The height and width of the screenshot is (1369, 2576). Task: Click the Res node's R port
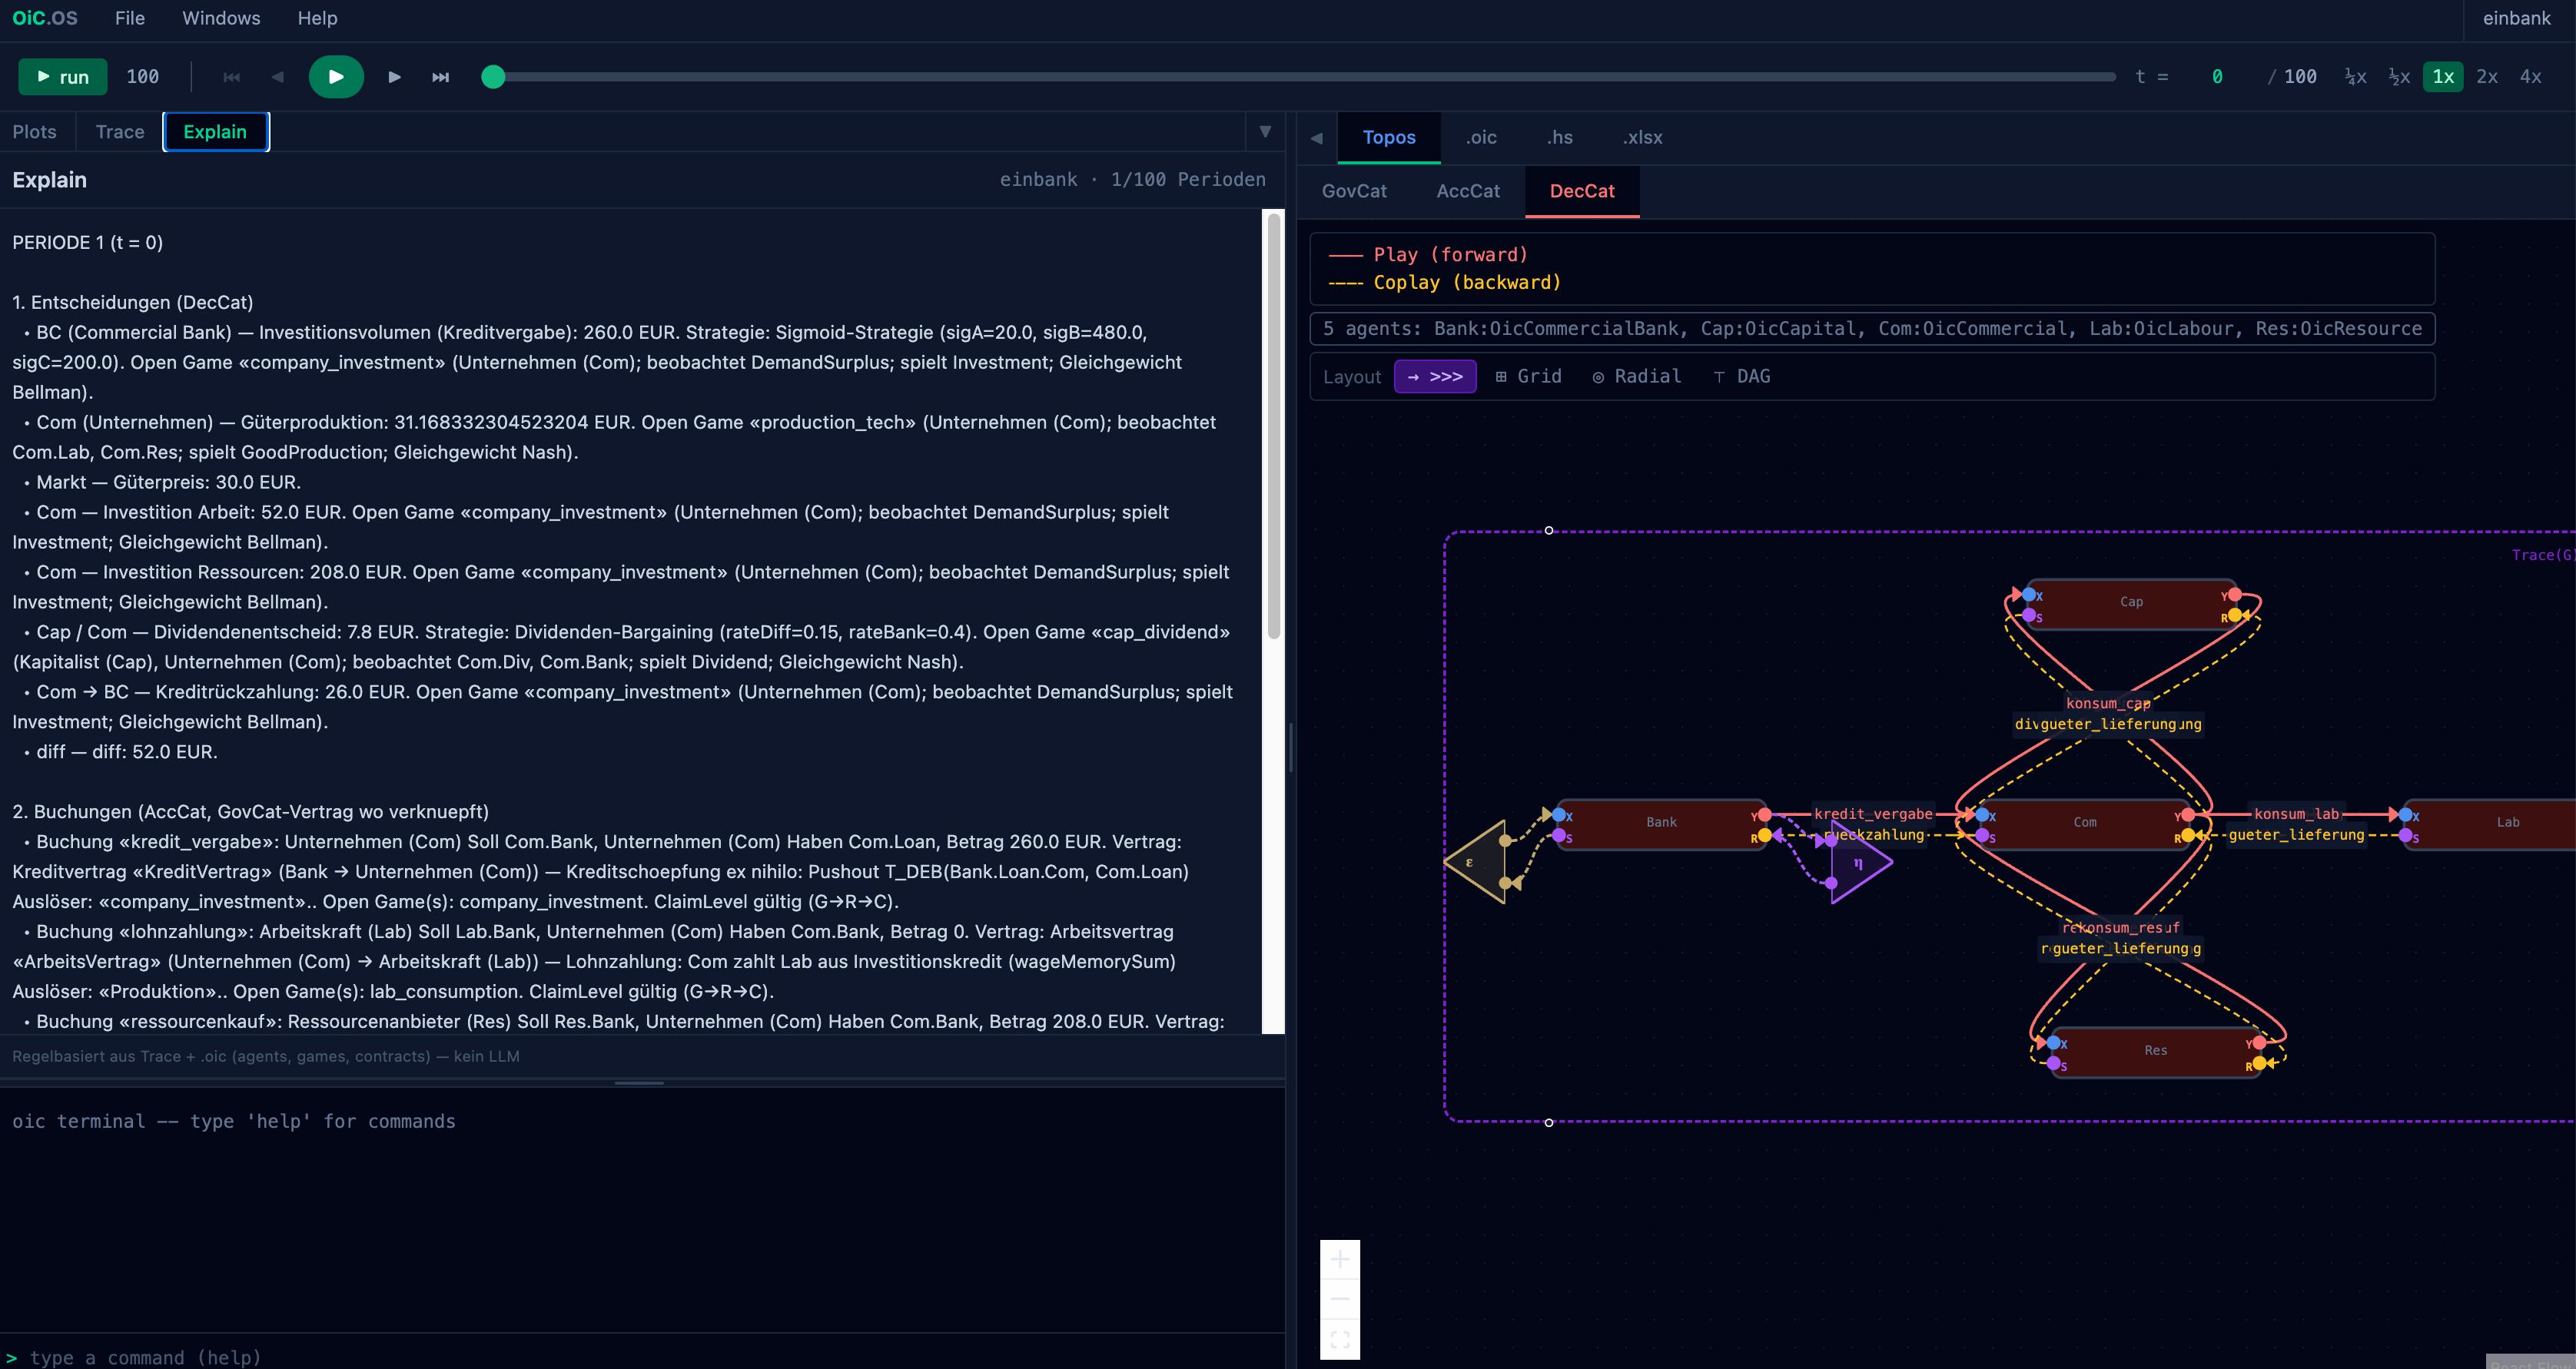click(2259, 1064)
